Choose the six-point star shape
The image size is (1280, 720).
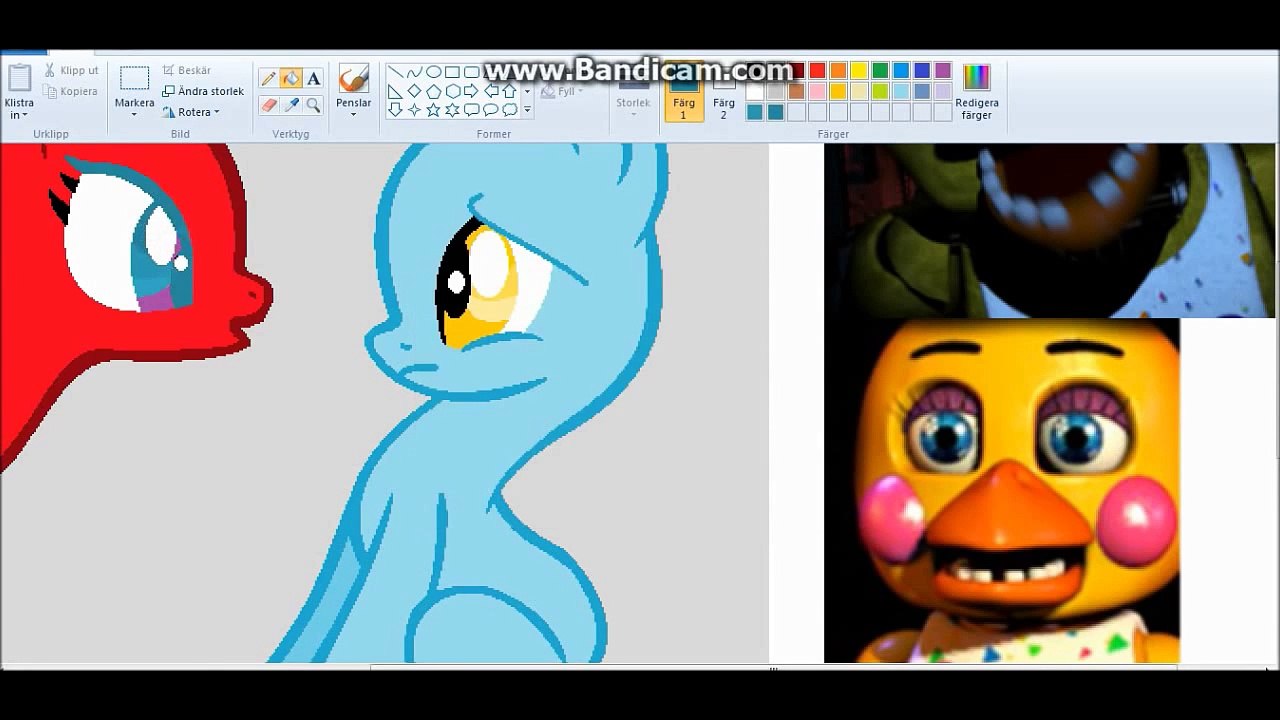click(x=452, y=110)
